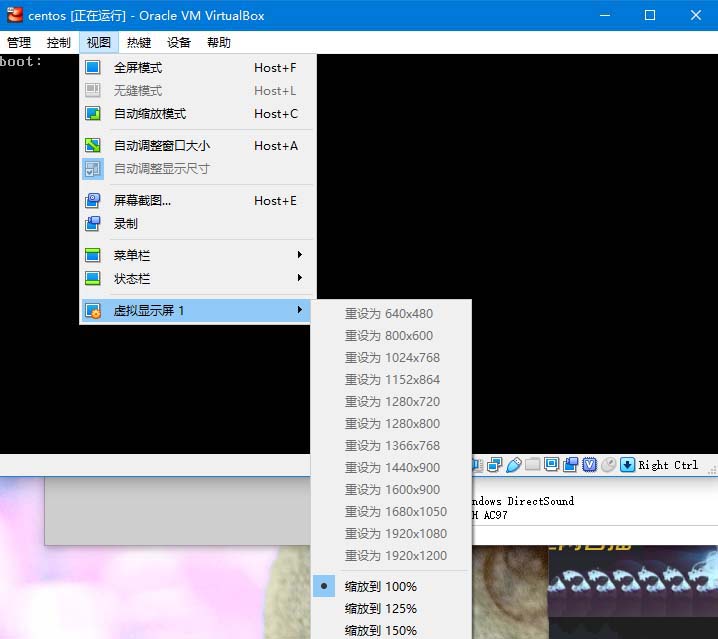Screen dimensions: 718x639
Task: Select the Scaled mode icon (自动缩放模式)
Action: coord(92,113)
